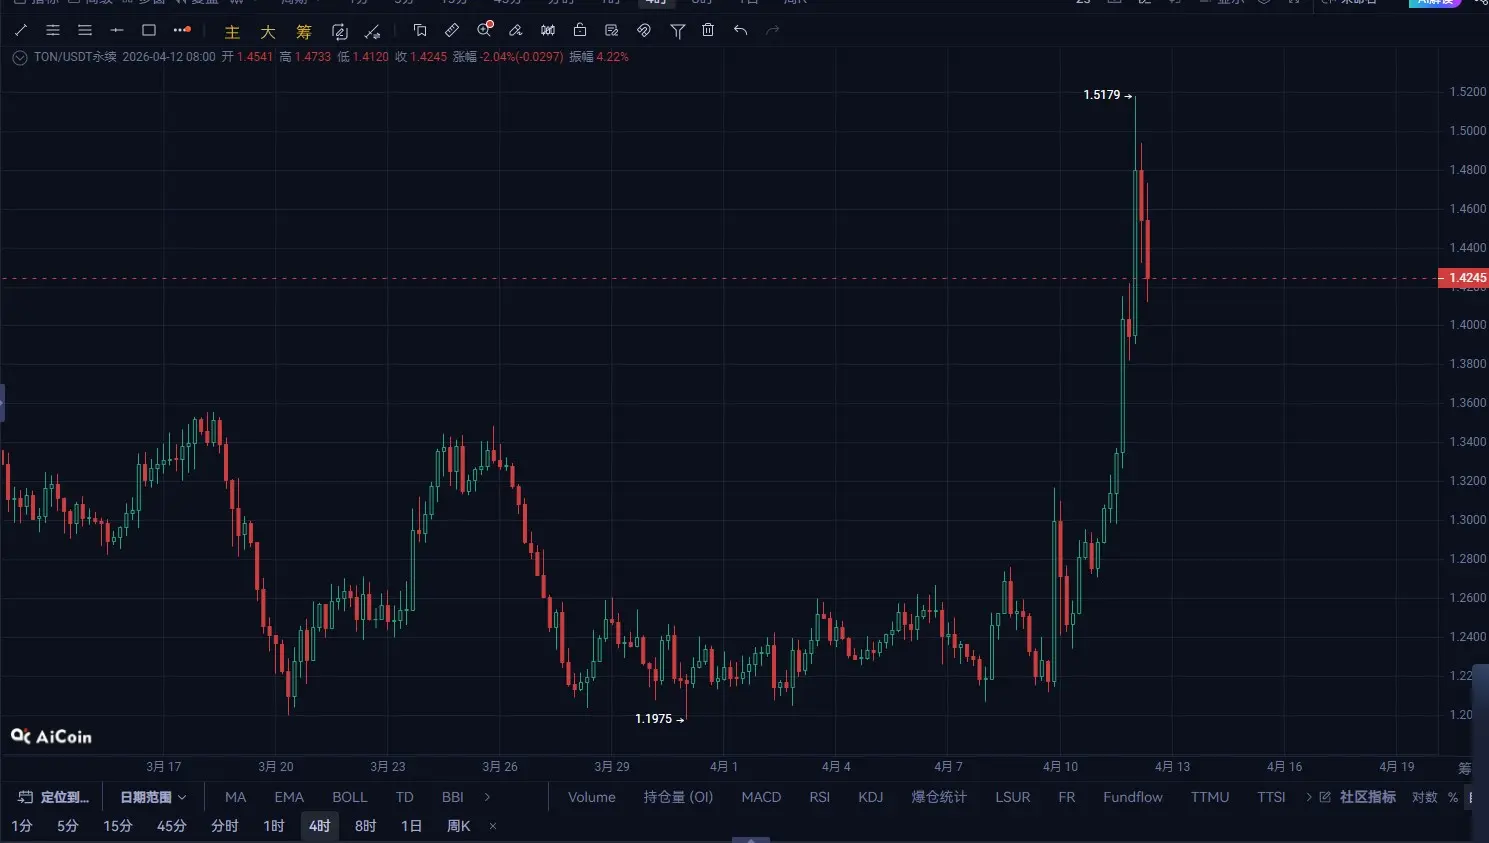The image size is (1489, 843).
Task: Open the 日期范围 date range dropdown
Action: click(x=153, y=797)
